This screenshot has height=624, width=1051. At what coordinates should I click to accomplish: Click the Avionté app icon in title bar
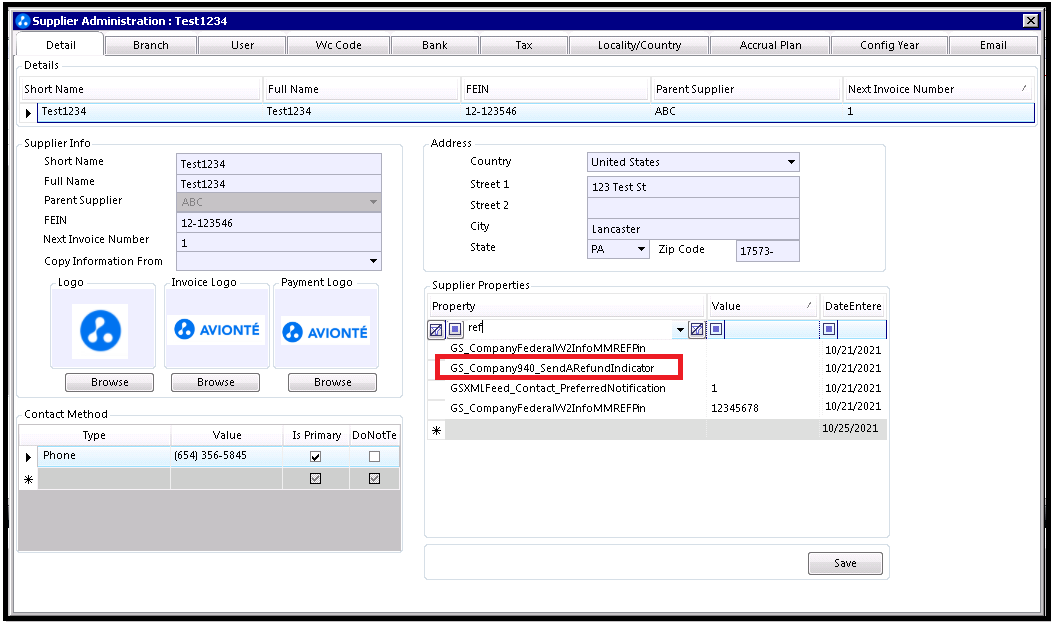pyautogui.click(x=23, y=21)
